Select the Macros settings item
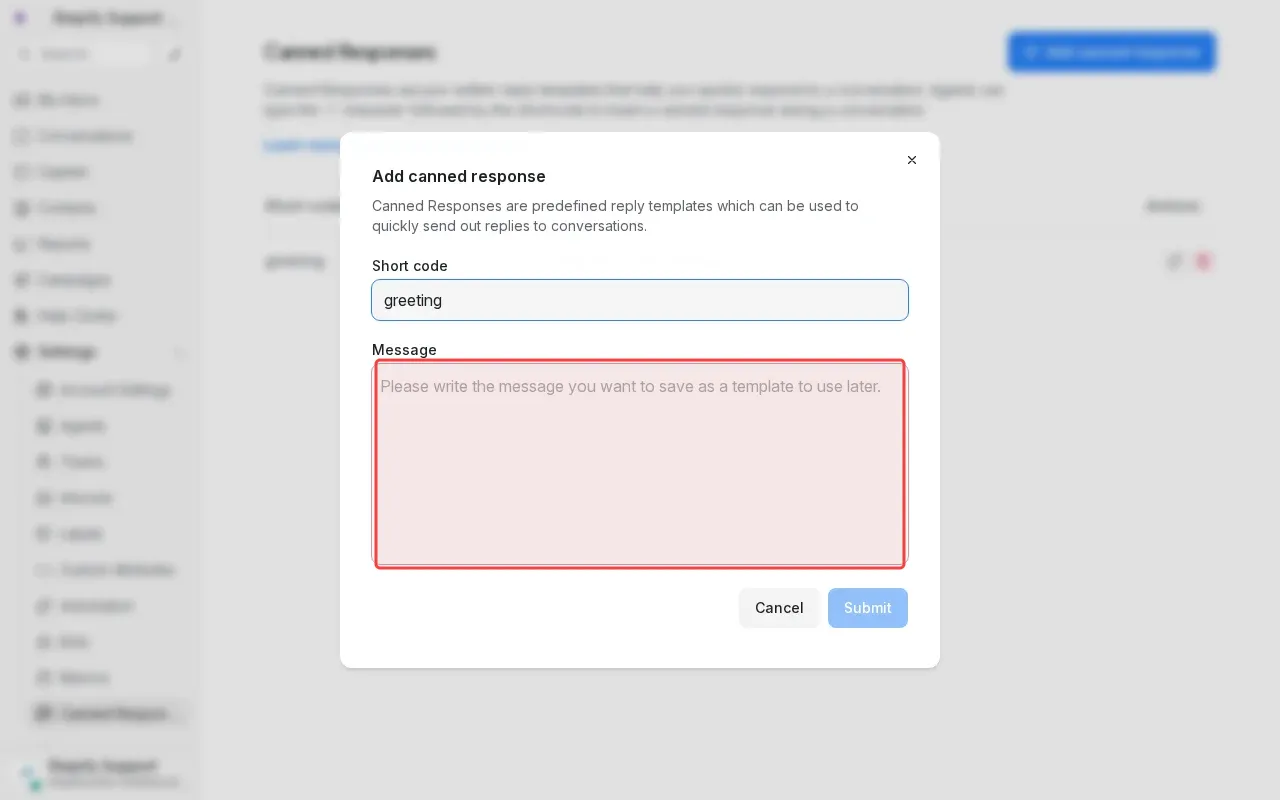This screenshot has width=1280, height=800. (84, 678)
